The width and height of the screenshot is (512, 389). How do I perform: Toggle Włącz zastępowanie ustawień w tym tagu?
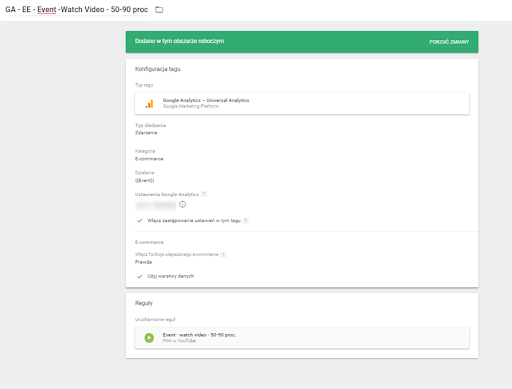point(140,220)
